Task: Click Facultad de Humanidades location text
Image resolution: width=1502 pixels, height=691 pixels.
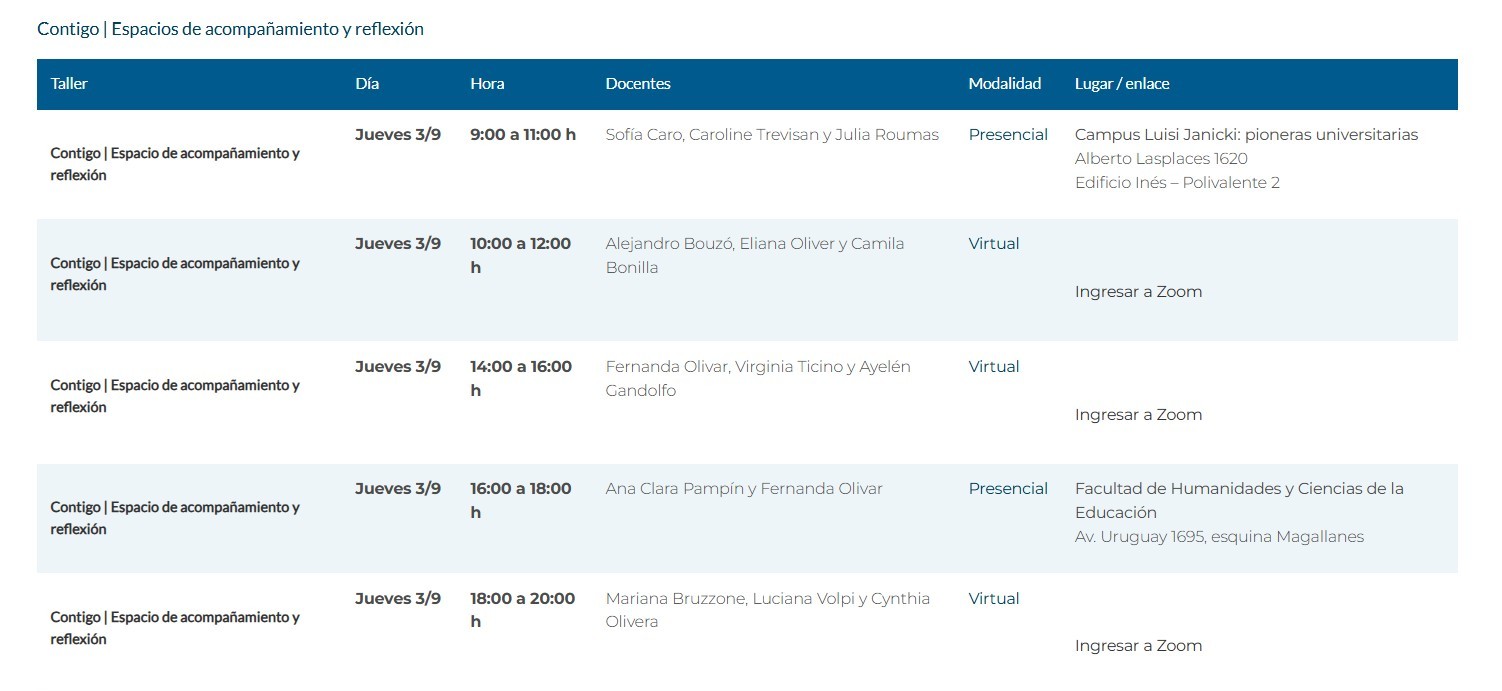Action: pyautogui.click(x=1239, y=501)
